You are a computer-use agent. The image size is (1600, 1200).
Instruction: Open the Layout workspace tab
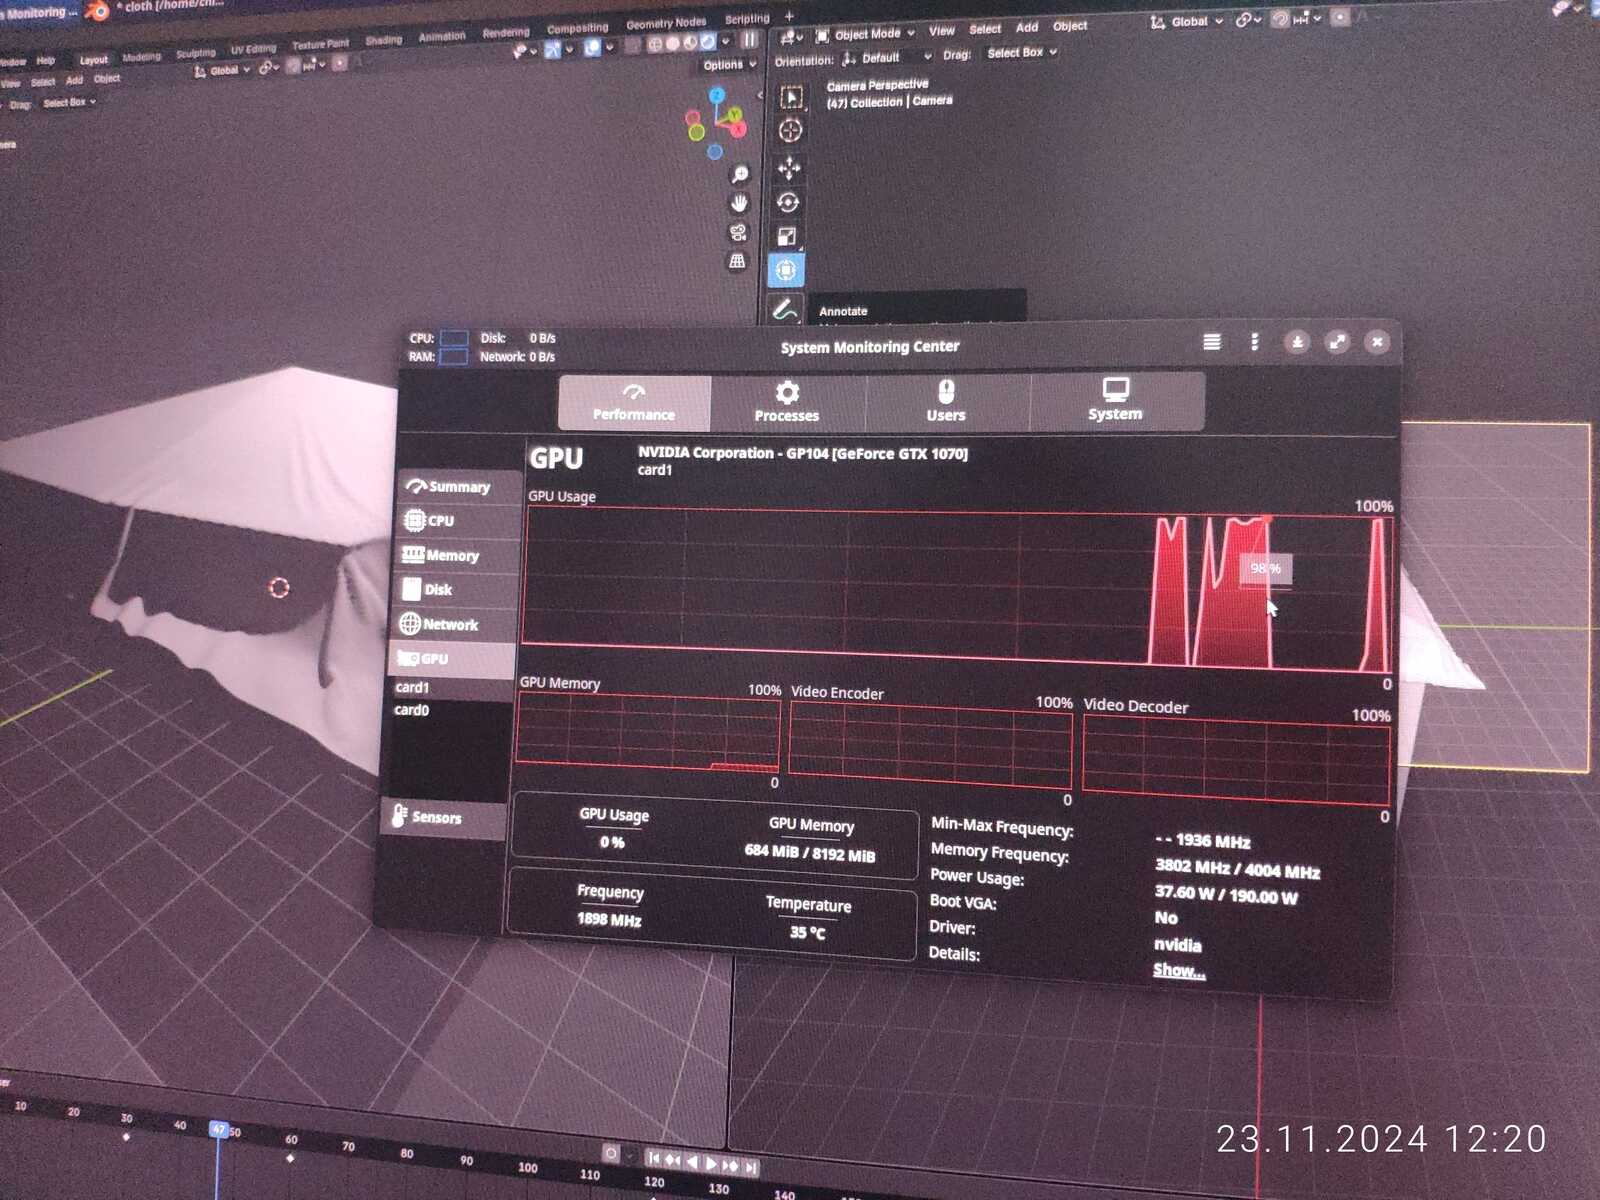click(x=93, y=60)
